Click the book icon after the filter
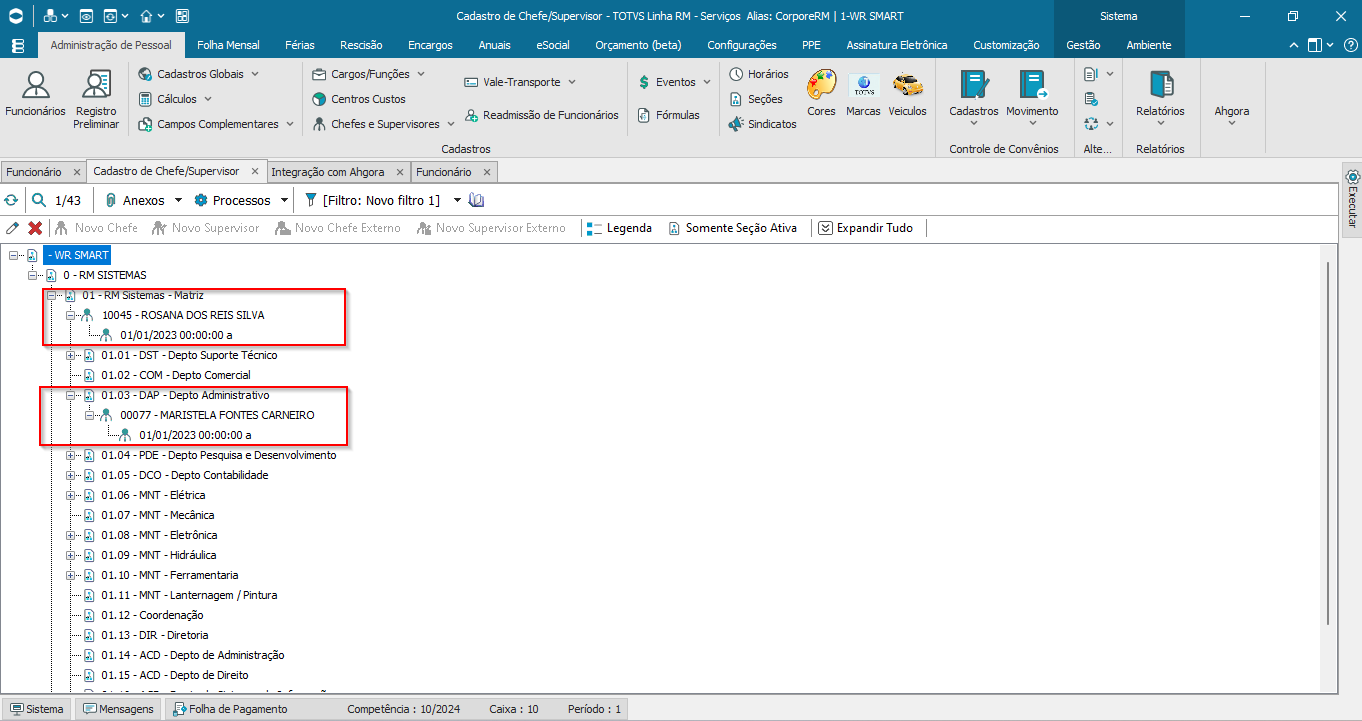 [x=477, y=200]
